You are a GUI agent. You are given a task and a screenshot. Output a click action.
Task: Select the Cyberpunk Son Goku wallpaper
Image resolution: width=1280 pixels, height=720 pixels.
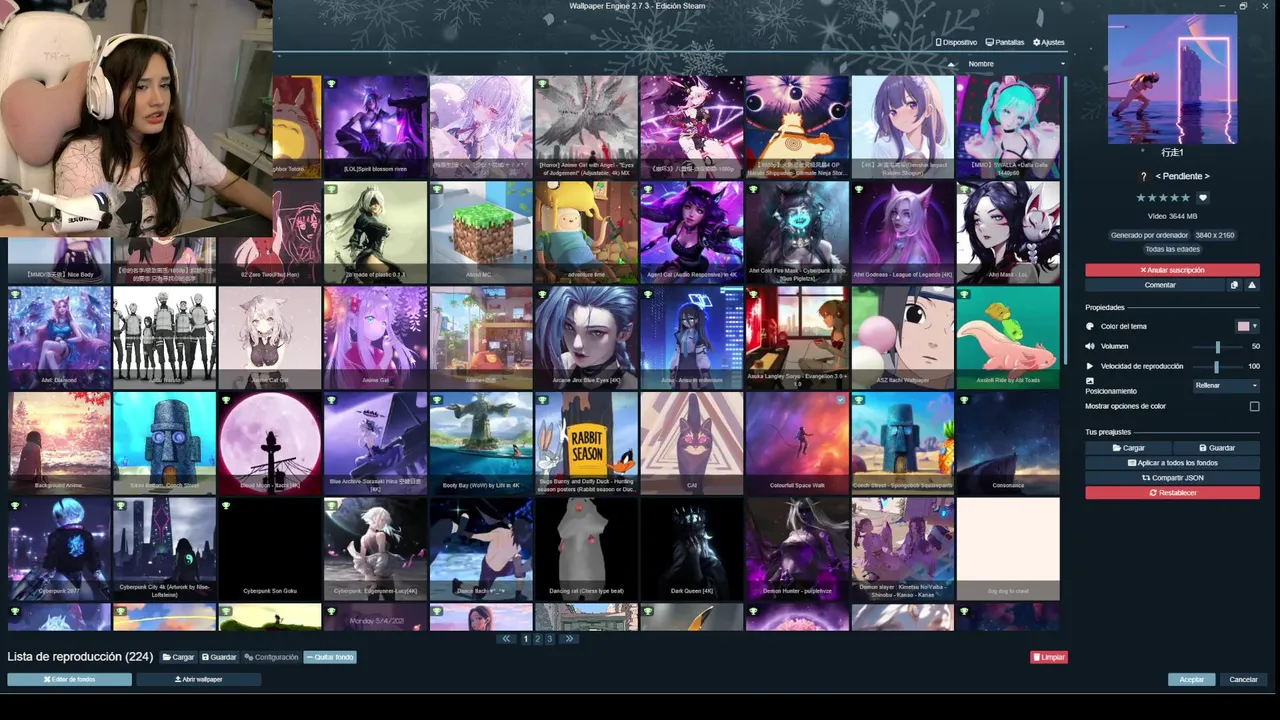coord(270,549)
